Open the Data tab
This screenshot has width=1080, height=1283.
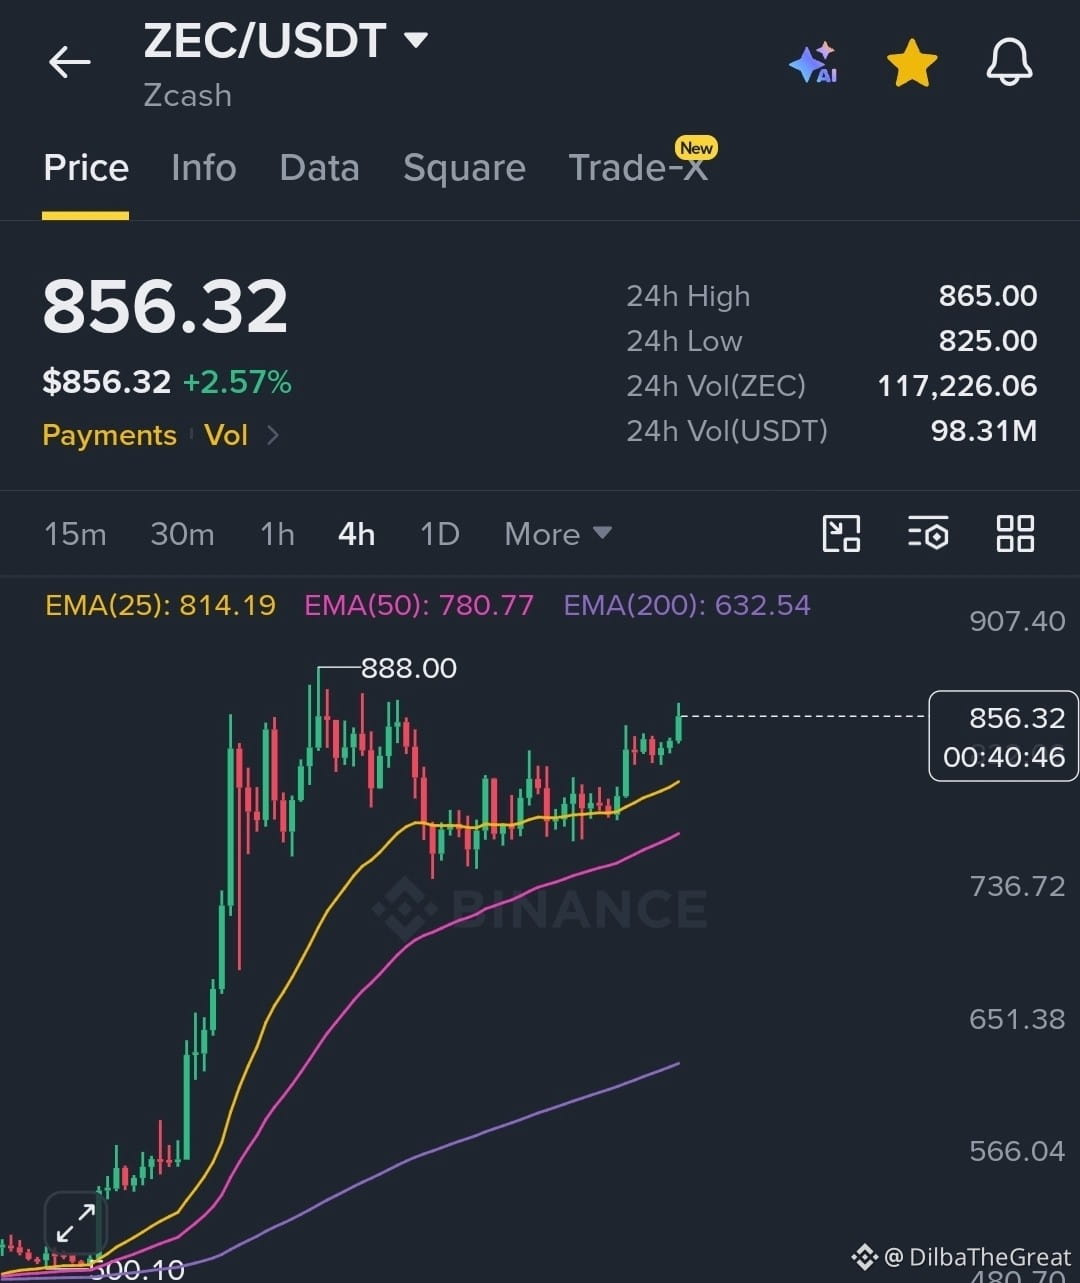click(x=319, y=168)
